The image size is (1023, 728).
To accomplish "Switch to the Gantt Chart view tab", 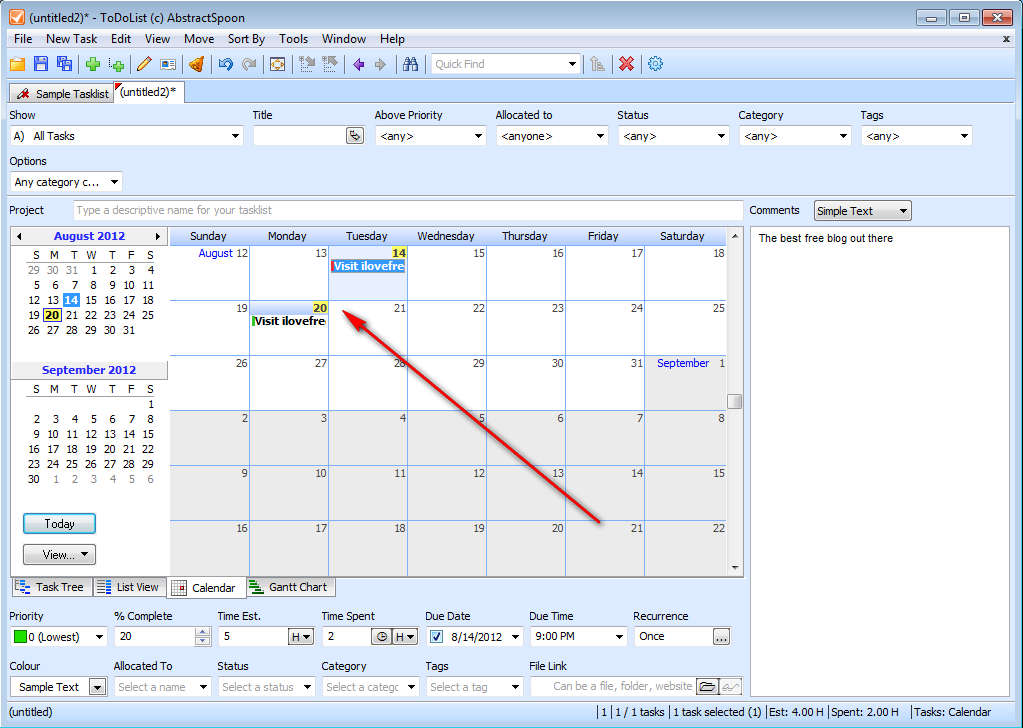I will coord(291,587).
